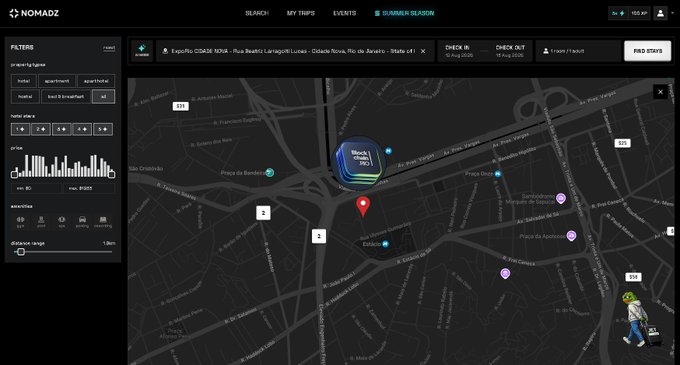Click the Find Stays button
The image size is (680, 365).
point(647,51)
